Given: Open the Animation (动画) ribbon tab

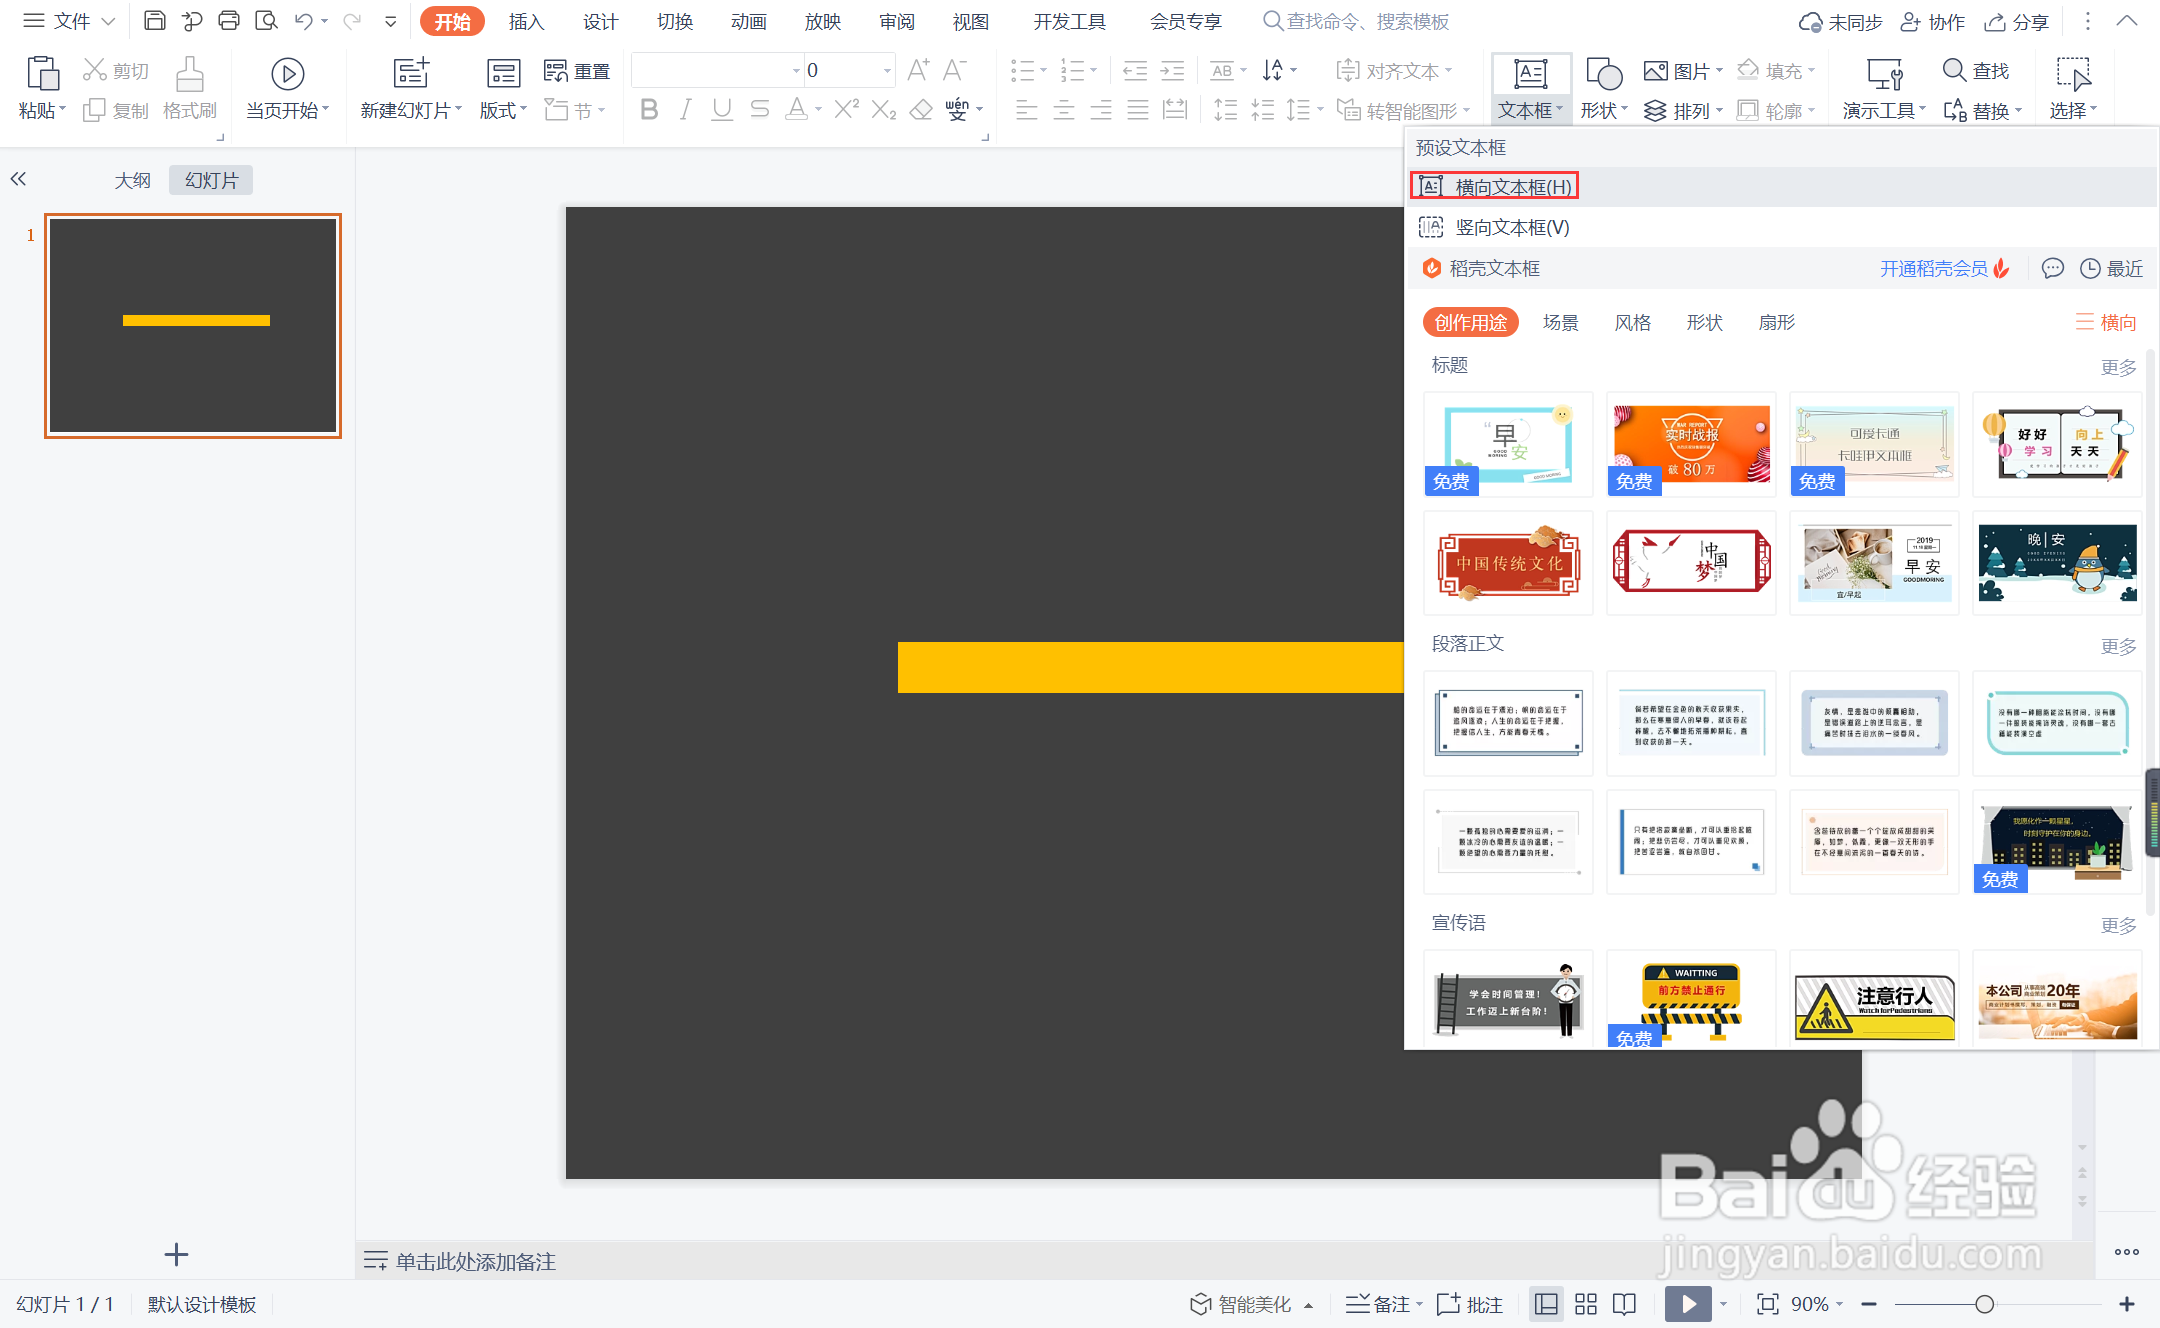Looking at the screenshot, I should point(748,21).
